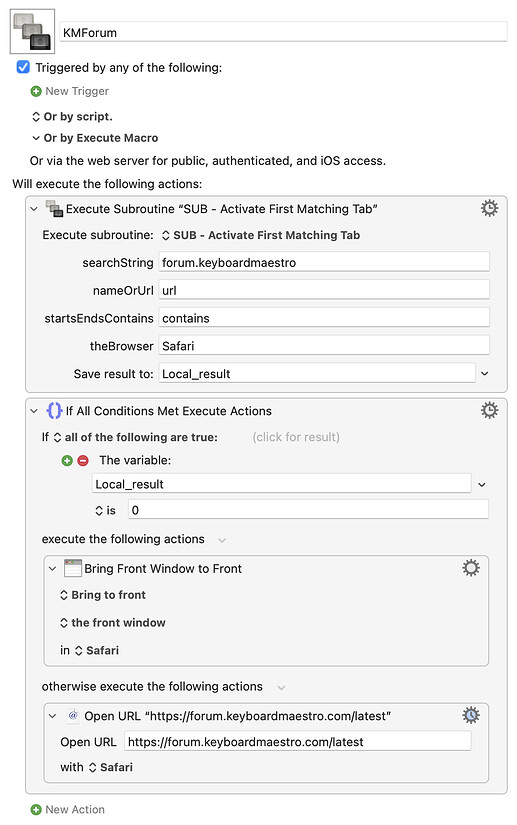
Task: Open gear menu of Bring Front Window action
Action: coord(471,568)
